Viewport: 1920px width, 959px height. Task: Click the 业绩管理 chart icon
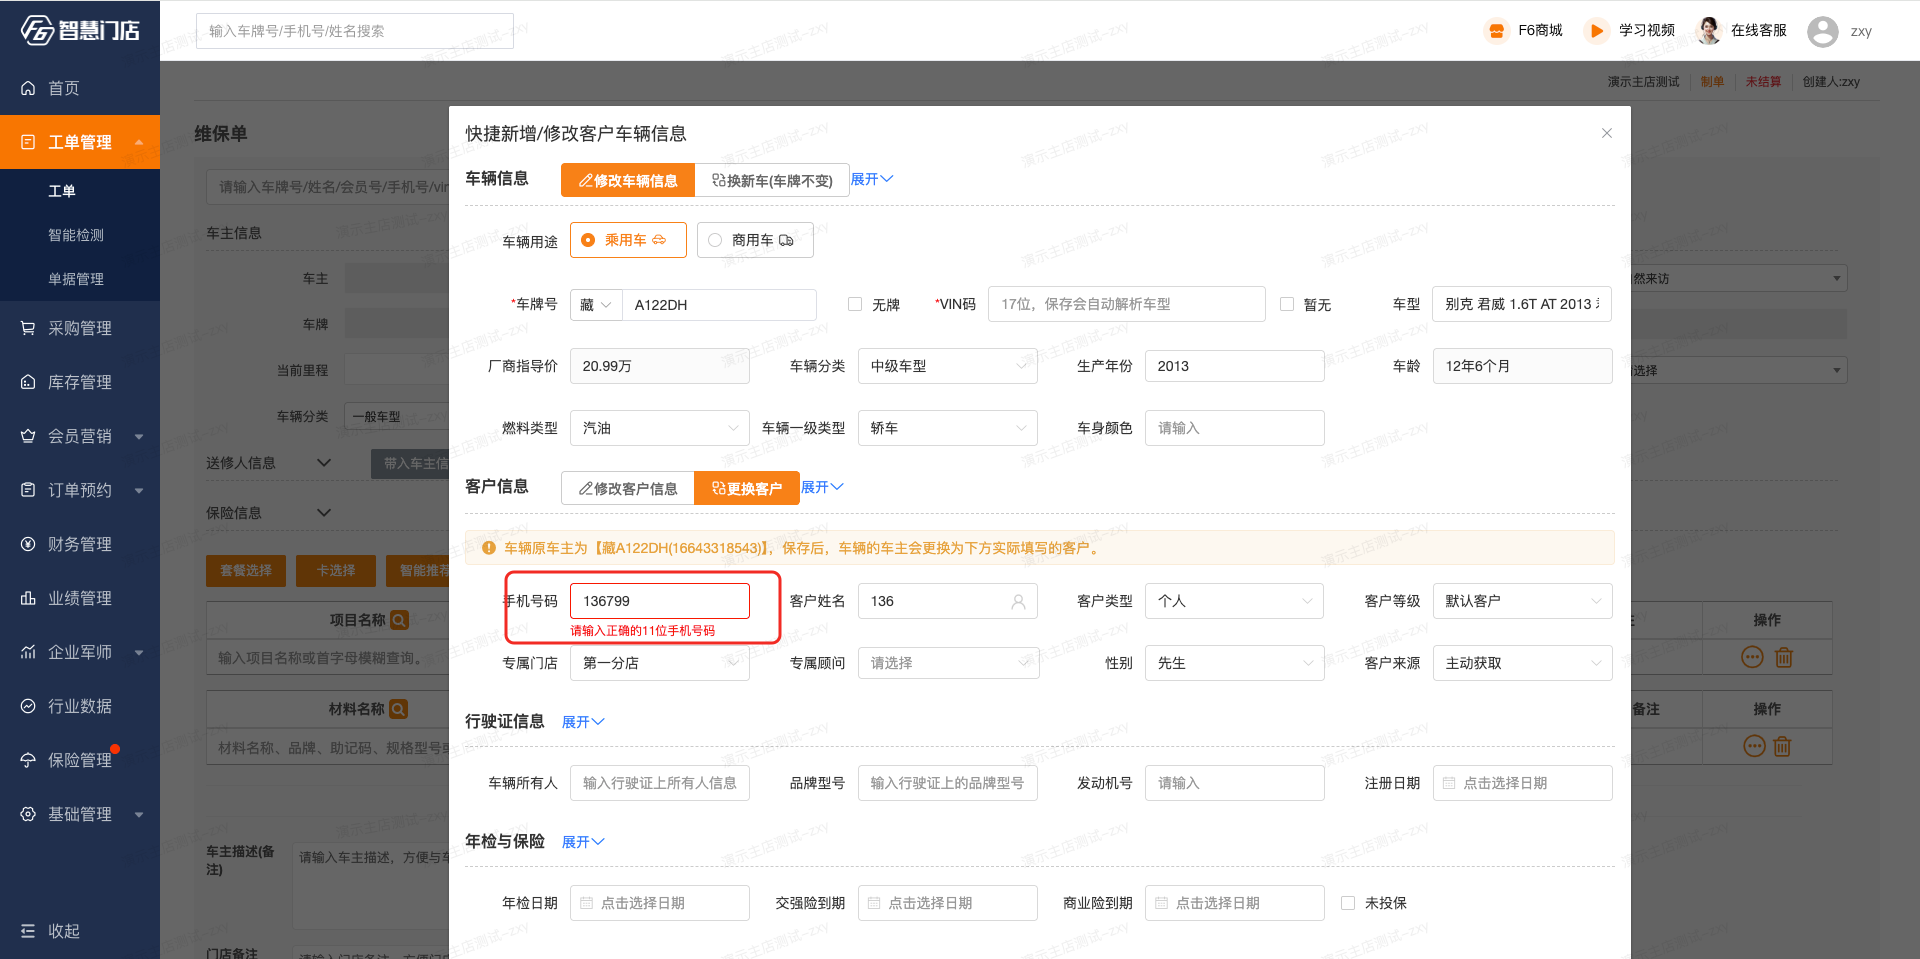pos(28,598)
